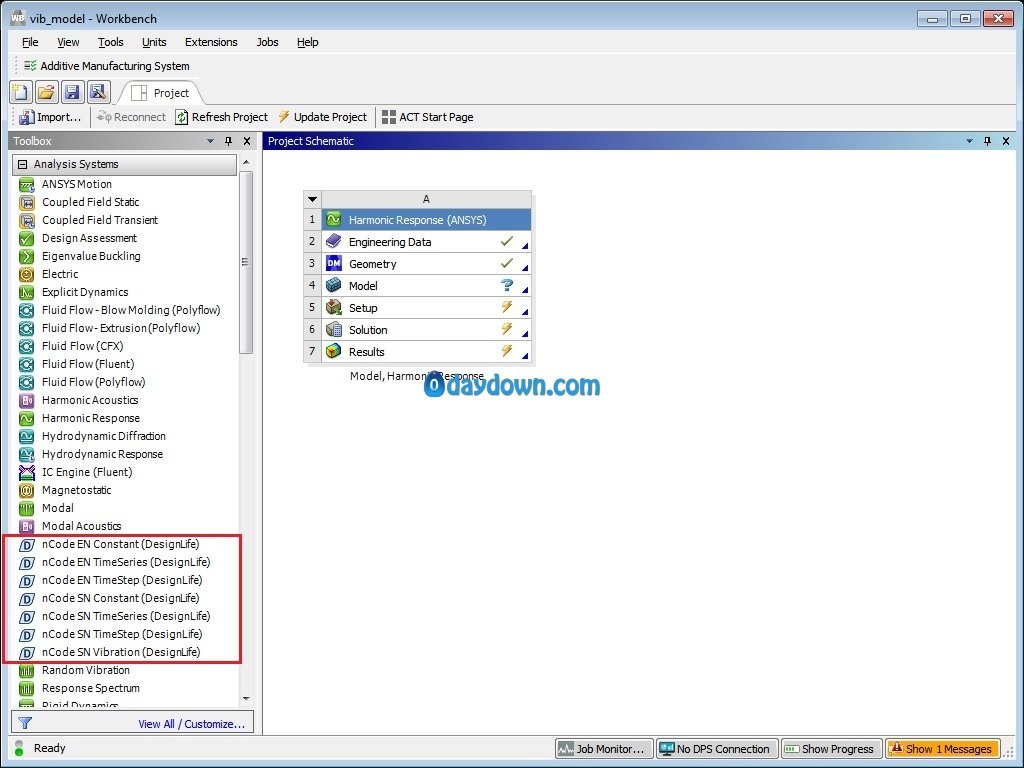The image size is (1024, 768).
Task: Open Toolbox panel dropdown arrow
Action: pos(210,141)
